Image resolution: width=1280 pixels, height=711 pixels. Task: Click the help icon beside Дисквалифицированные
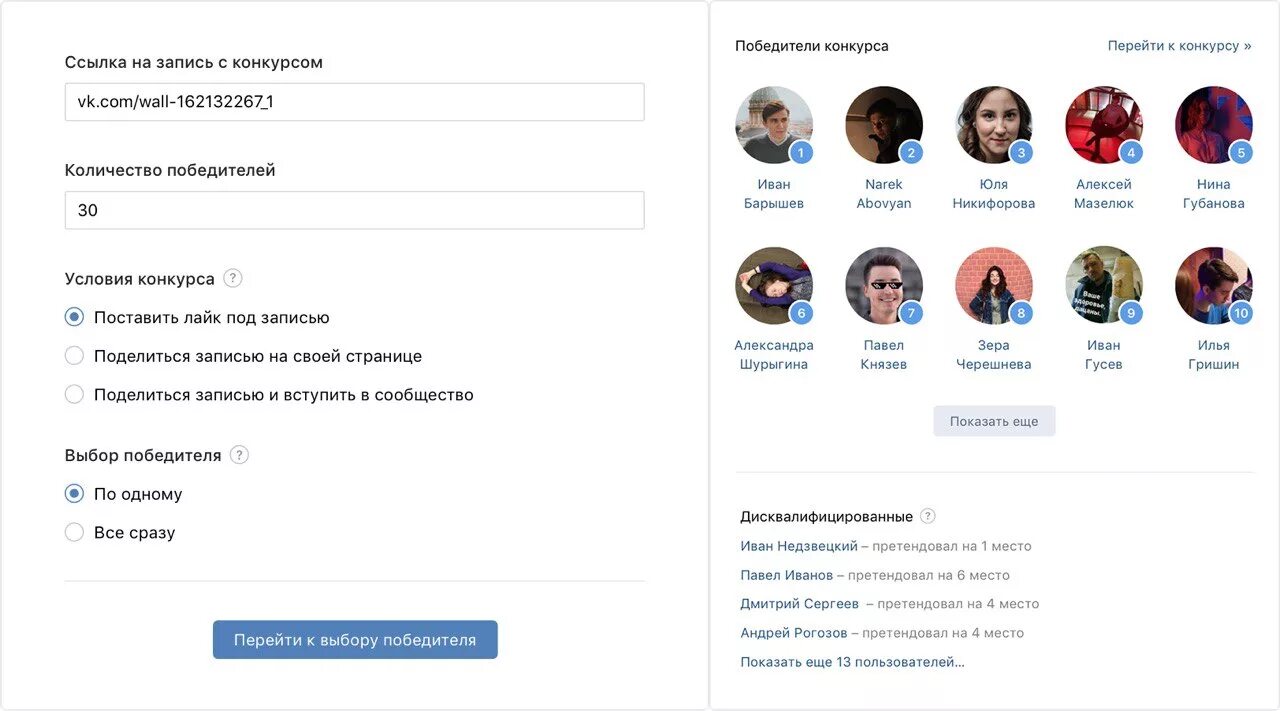point(928,516)
